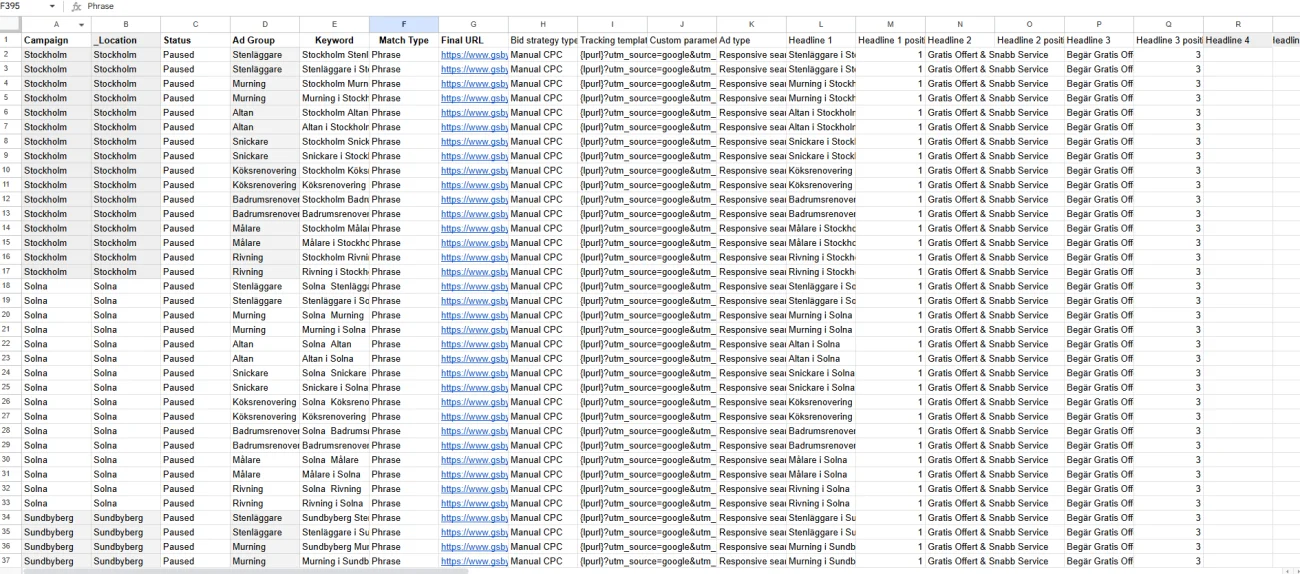Open the name box dropdown arrow
The image size is (1300, 574).
click(x=52, y=6)
